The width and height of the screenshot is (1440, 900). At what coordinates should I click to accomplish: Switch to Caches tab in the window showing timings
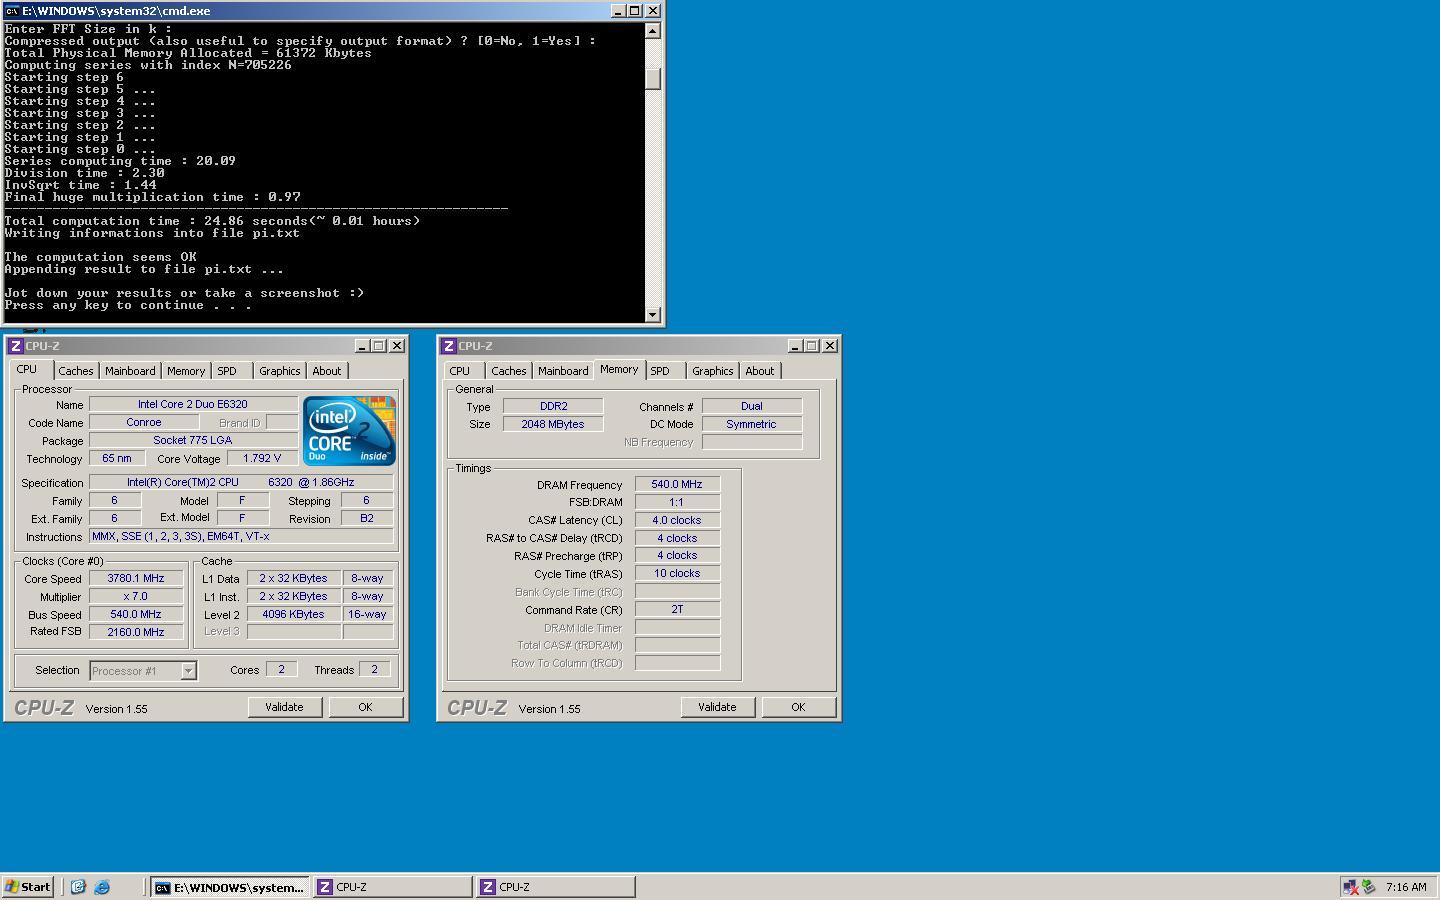509,371
